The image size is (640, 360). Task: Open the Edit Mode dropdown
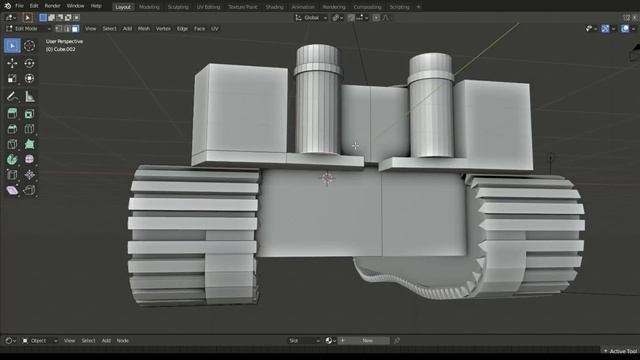point(28,29)
